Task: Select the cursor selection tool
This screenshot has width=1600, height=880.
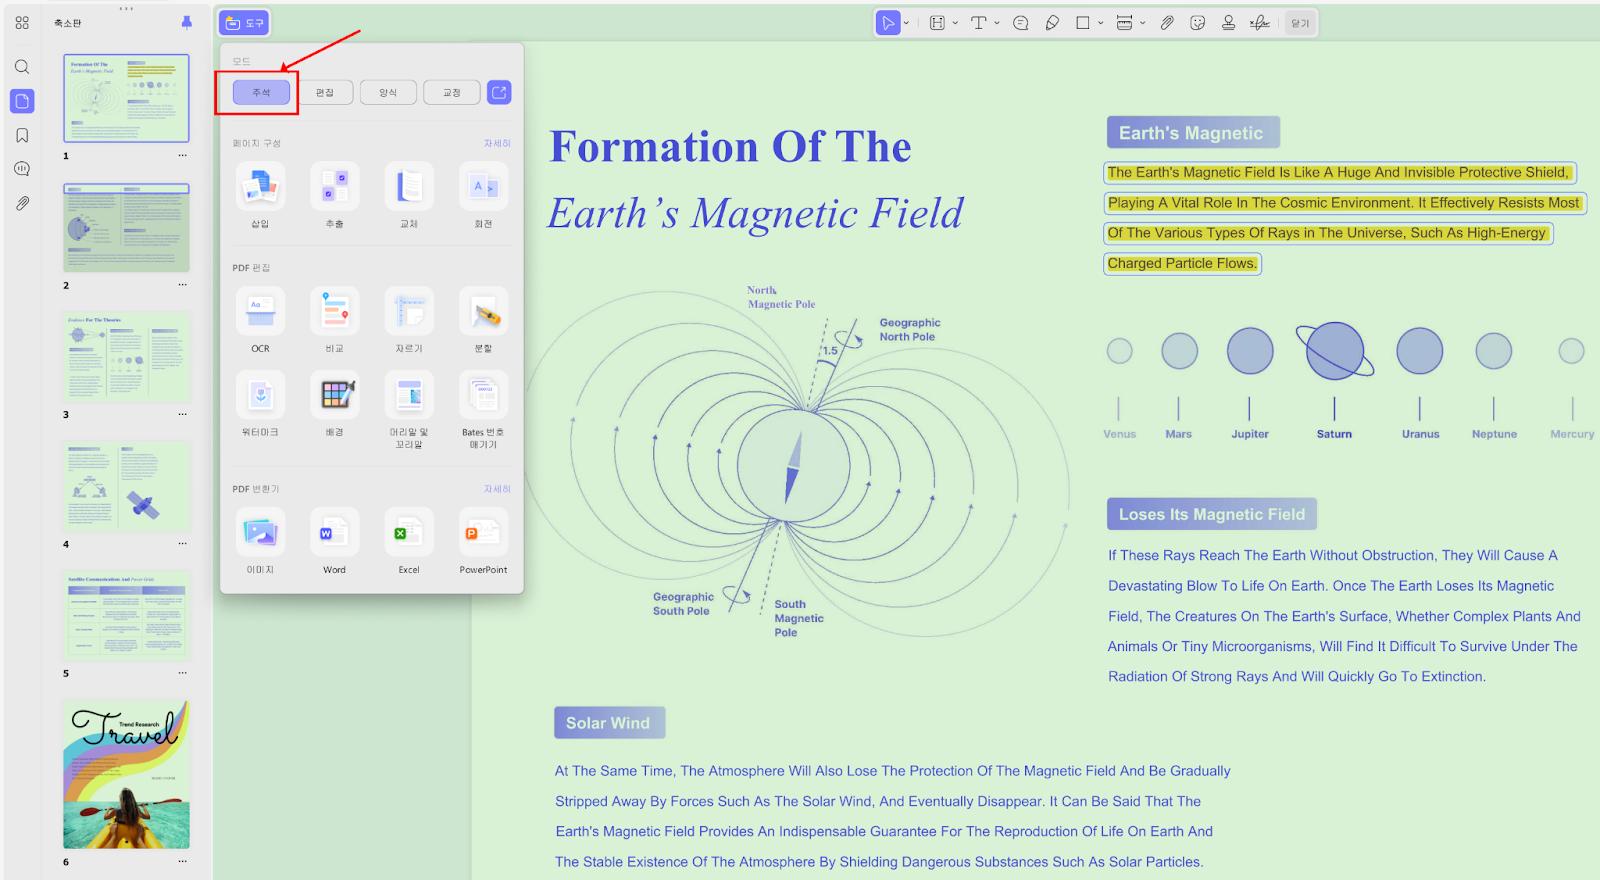Action: click(888, 23)
